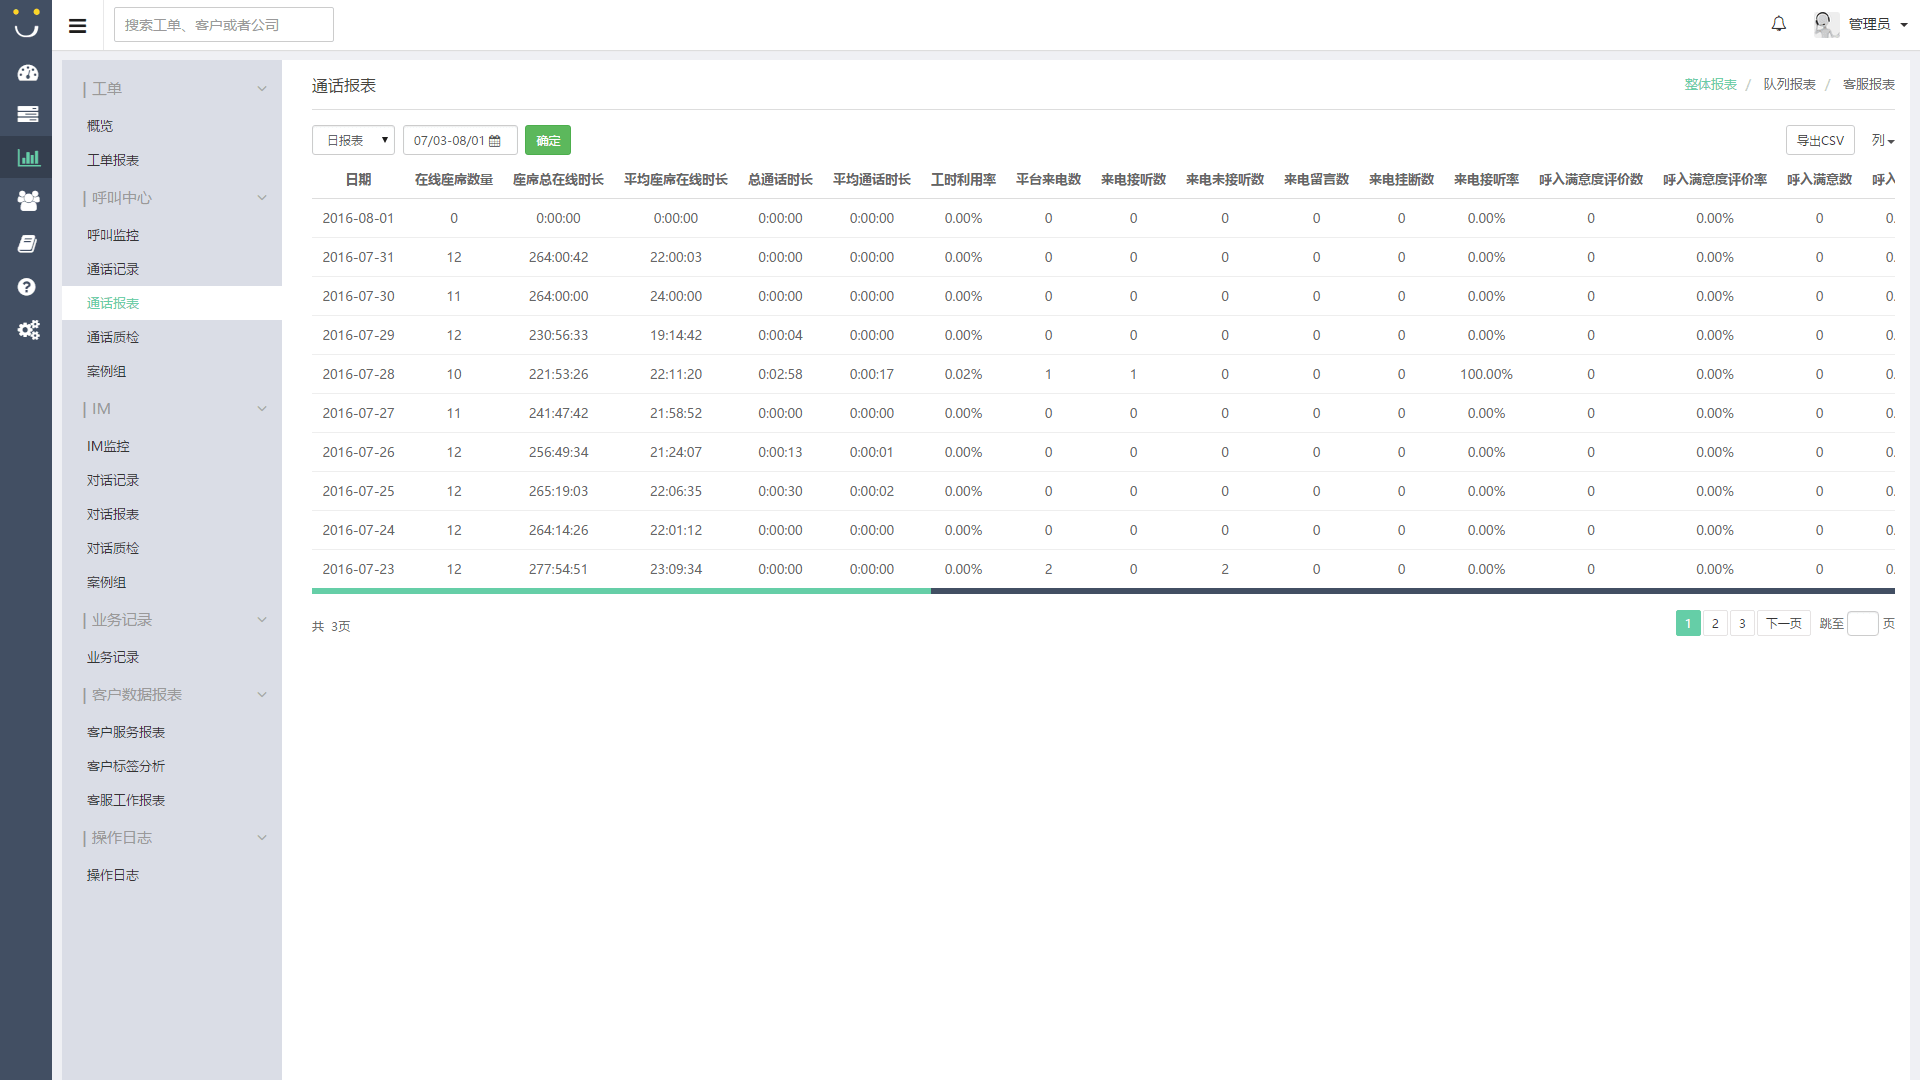Go to page 2 of results

(1714, 623)
